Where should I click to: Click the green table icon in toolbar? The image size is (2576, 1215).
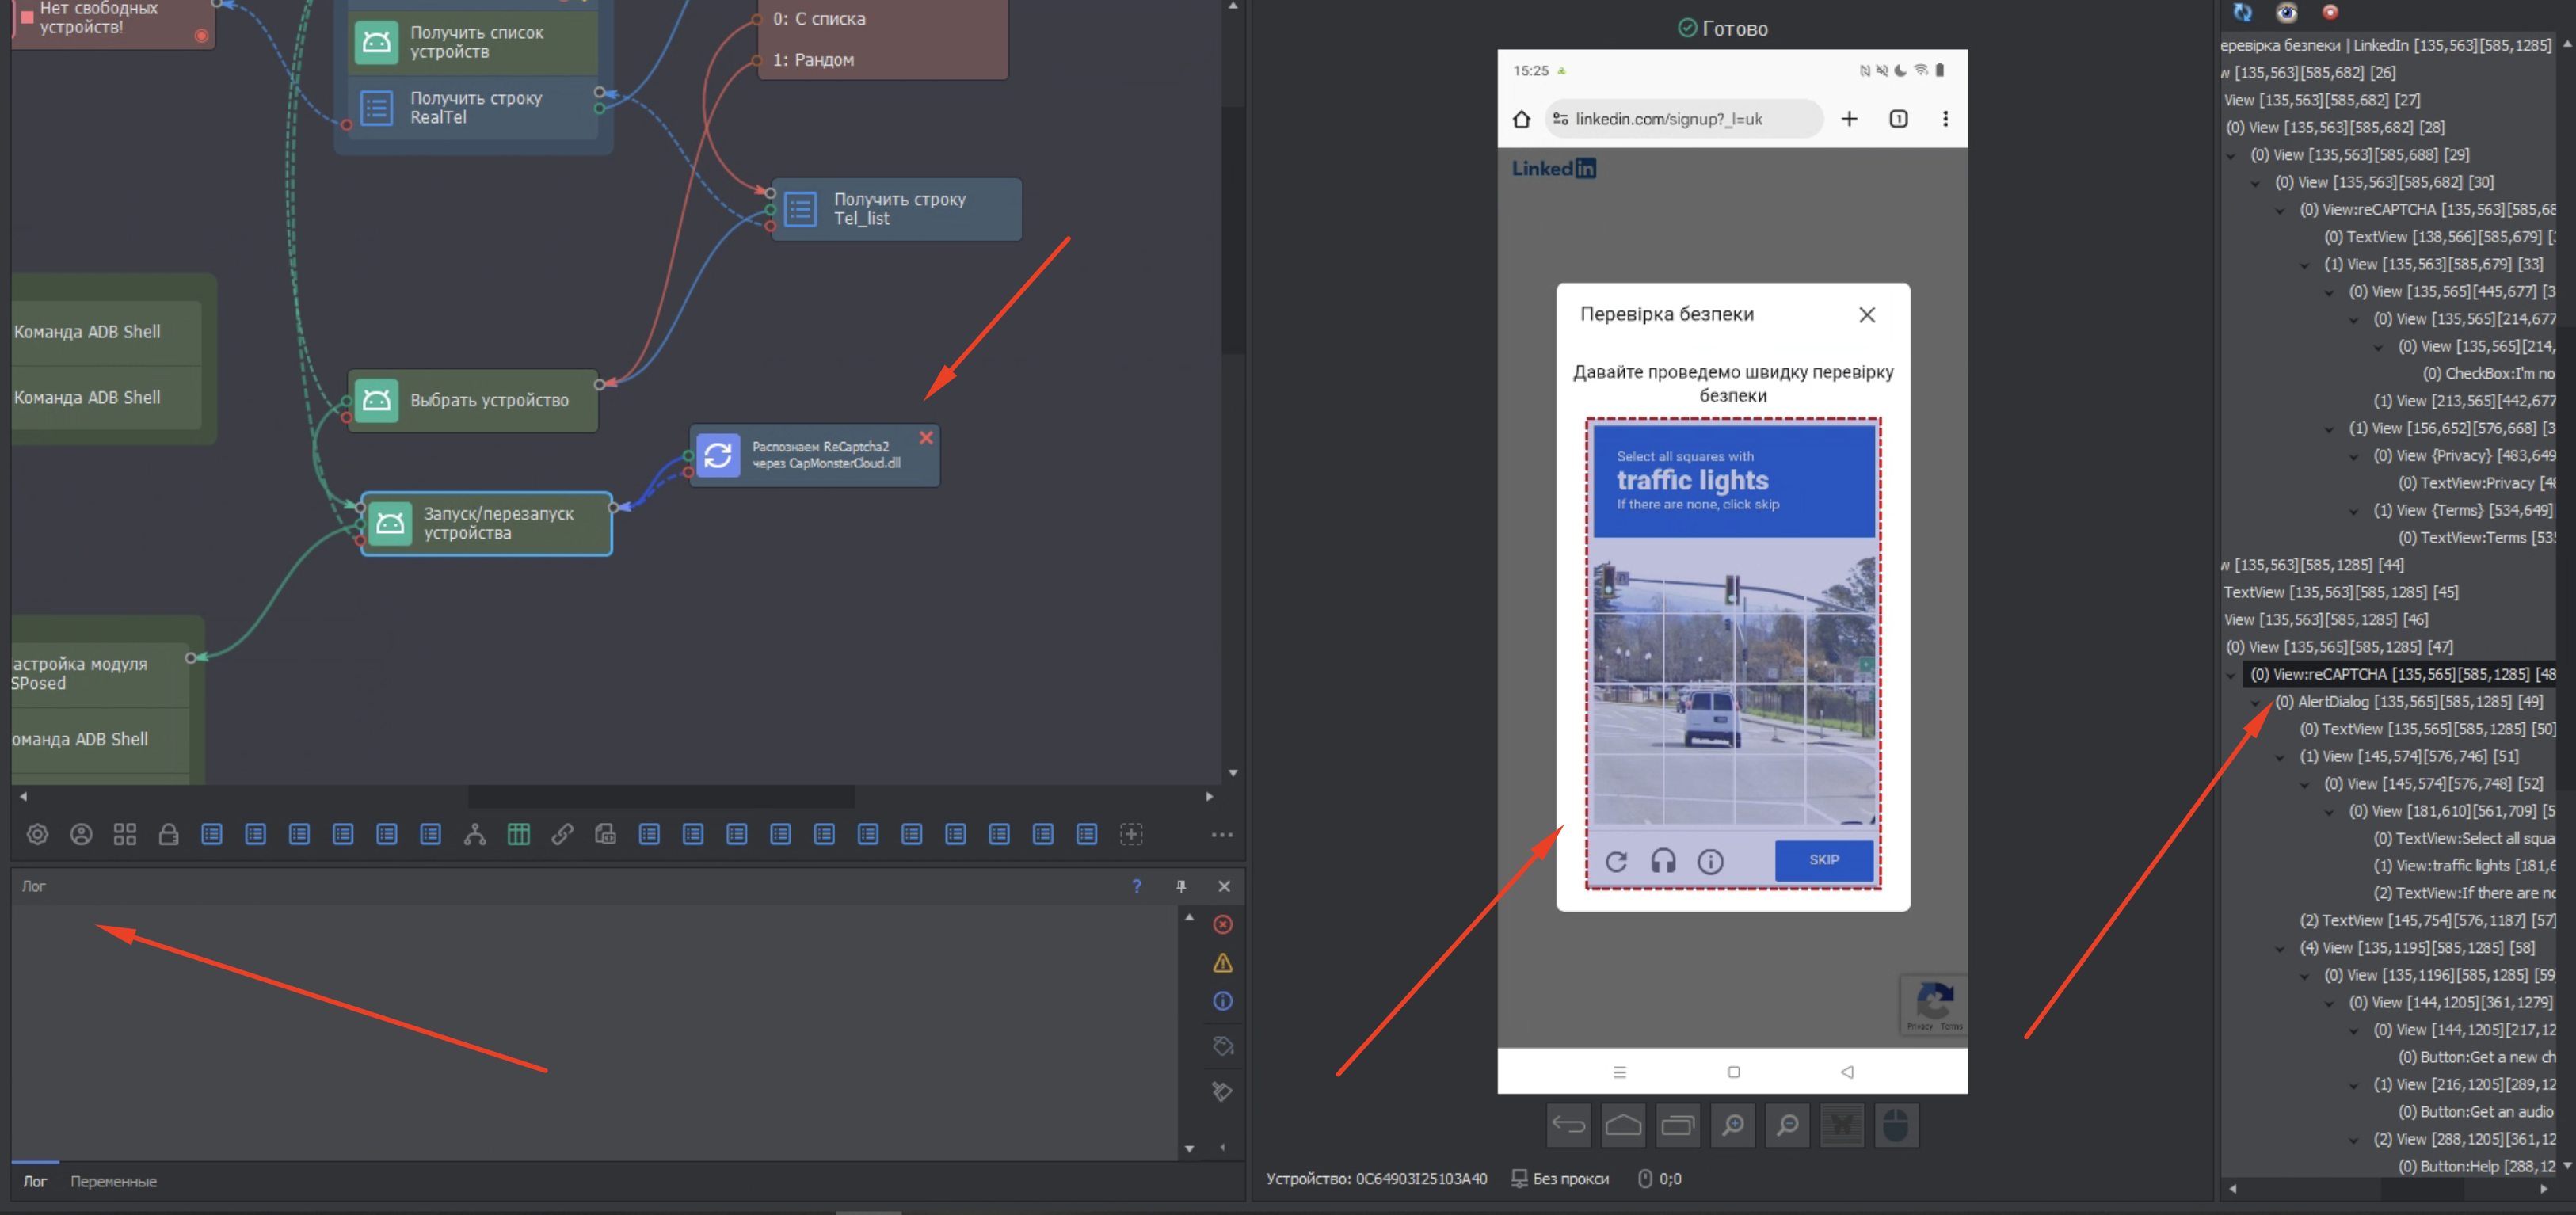pos(518,834)
